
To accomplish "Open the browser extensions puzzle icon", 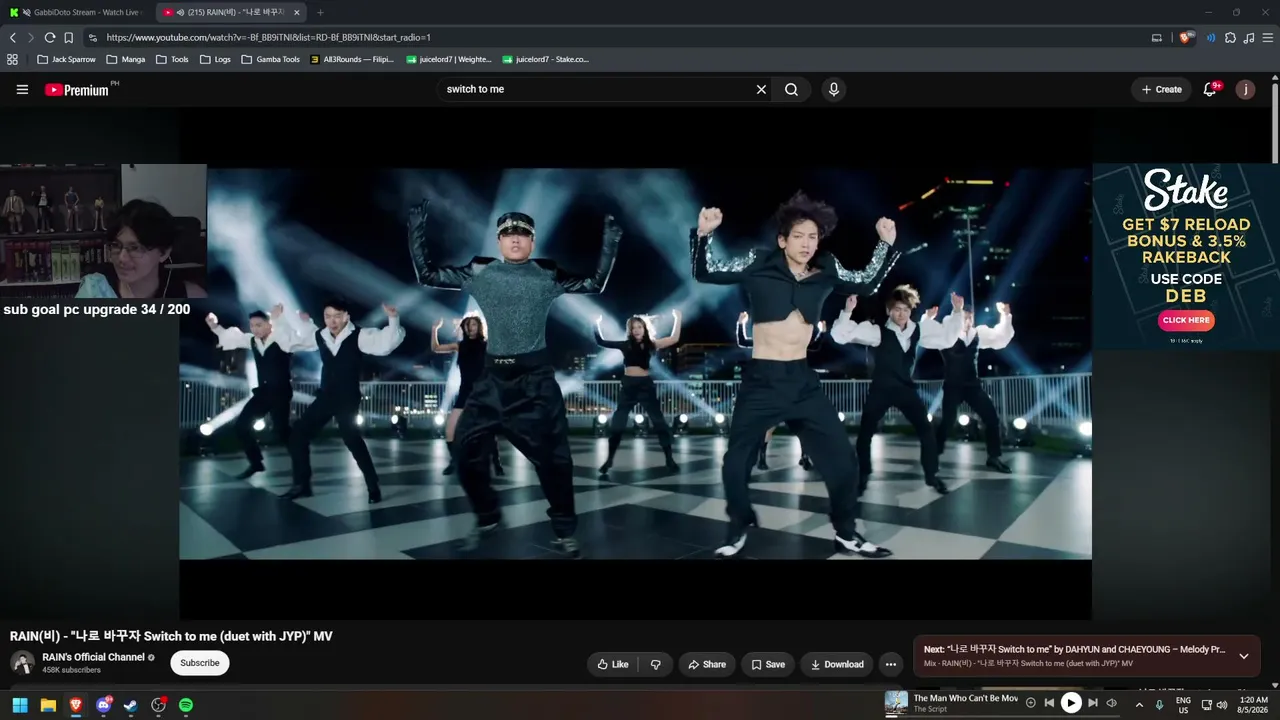I will tap(1230, 38).
